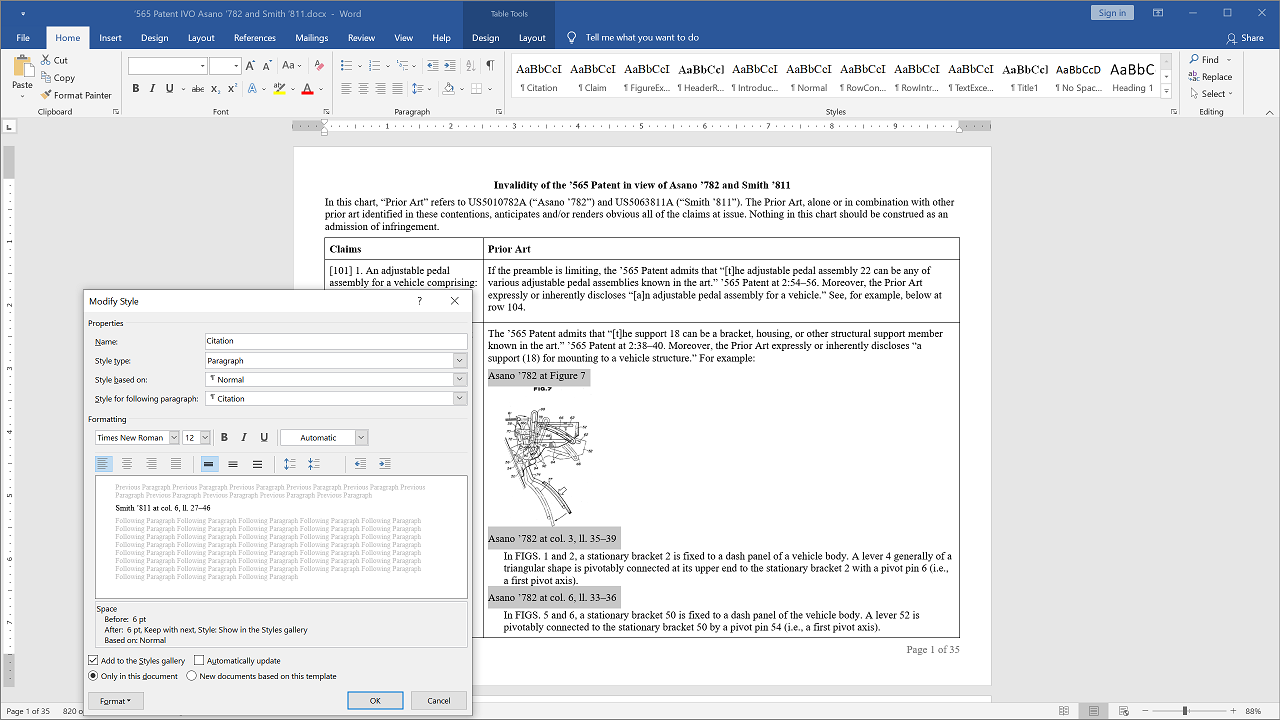Open the Style type dropdown
The height and width of the screenshot is (720, 1280).
[460, 361]
